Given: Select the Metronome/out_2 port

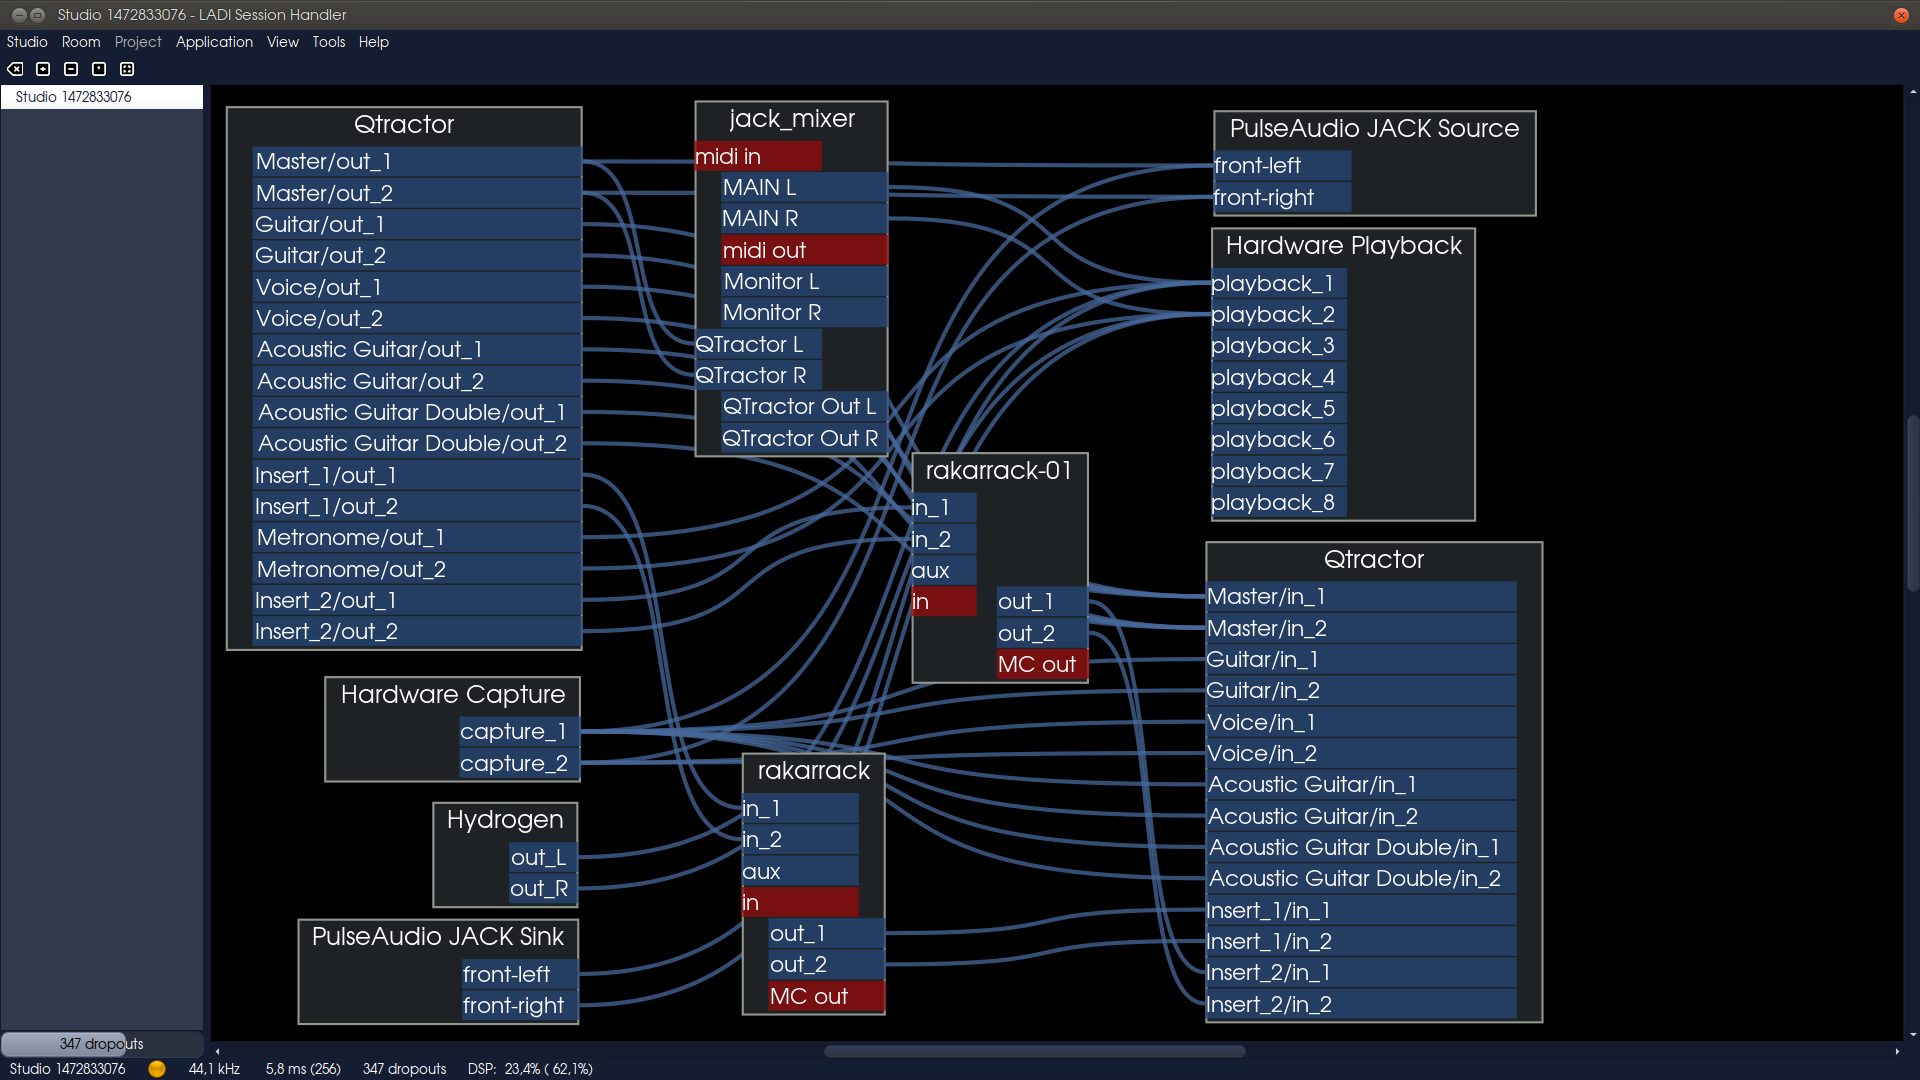Looking at the screenshot, I should 417,570.
